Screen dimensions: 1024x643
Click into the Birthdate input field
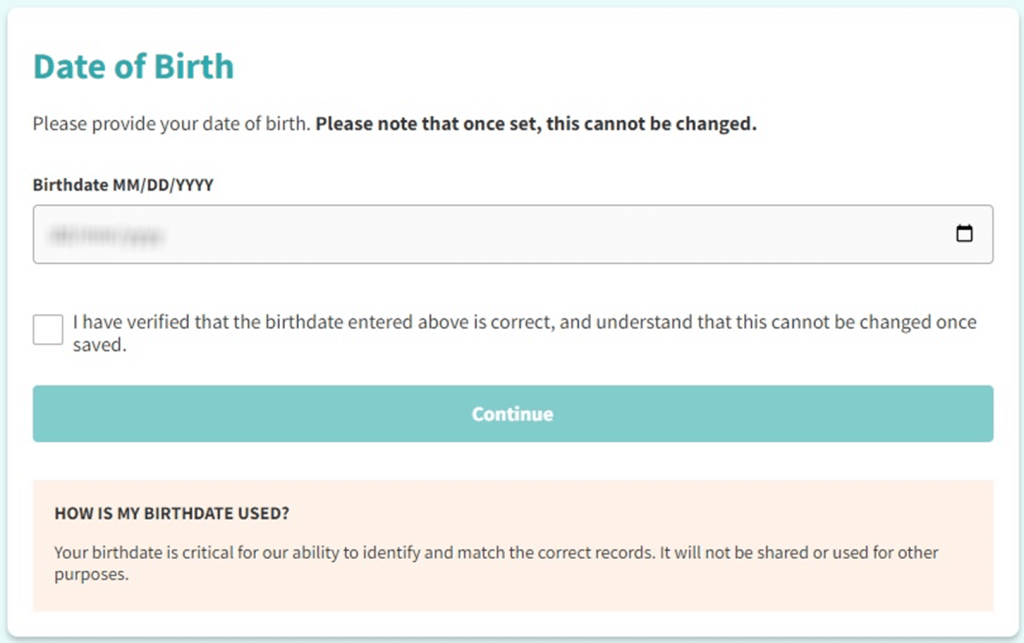point(500,234)
